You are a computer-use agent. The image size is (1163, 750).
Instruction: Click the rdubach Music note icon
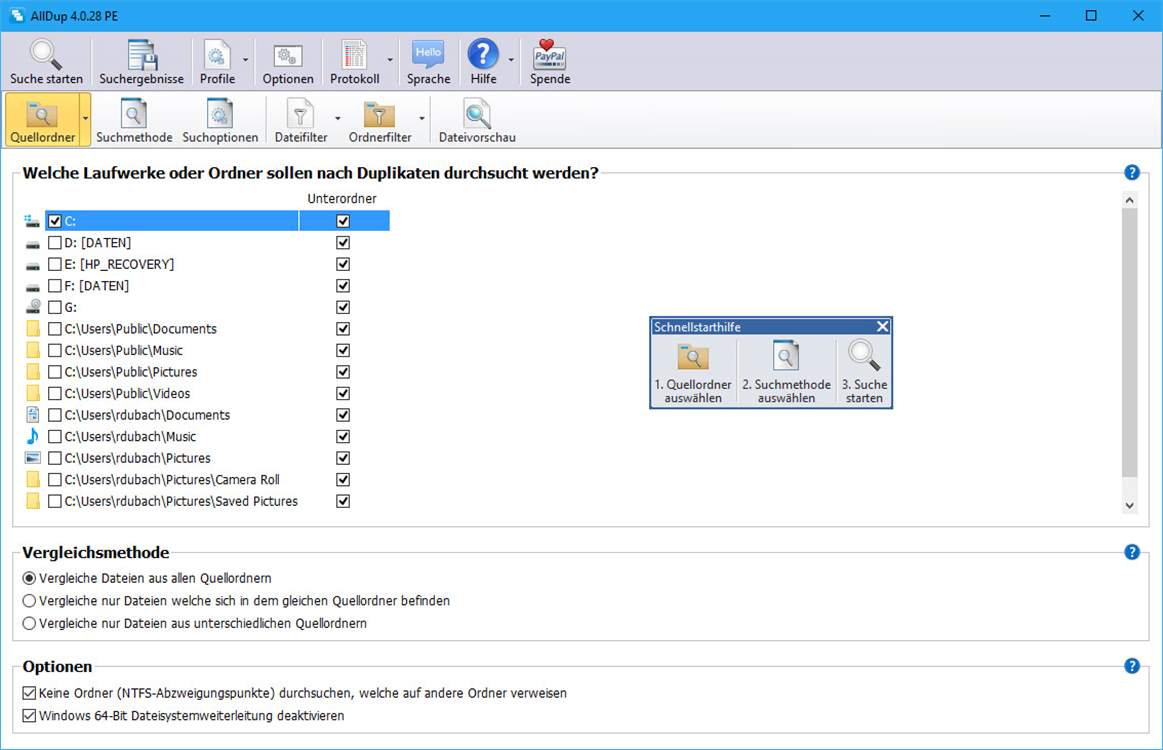33,436
